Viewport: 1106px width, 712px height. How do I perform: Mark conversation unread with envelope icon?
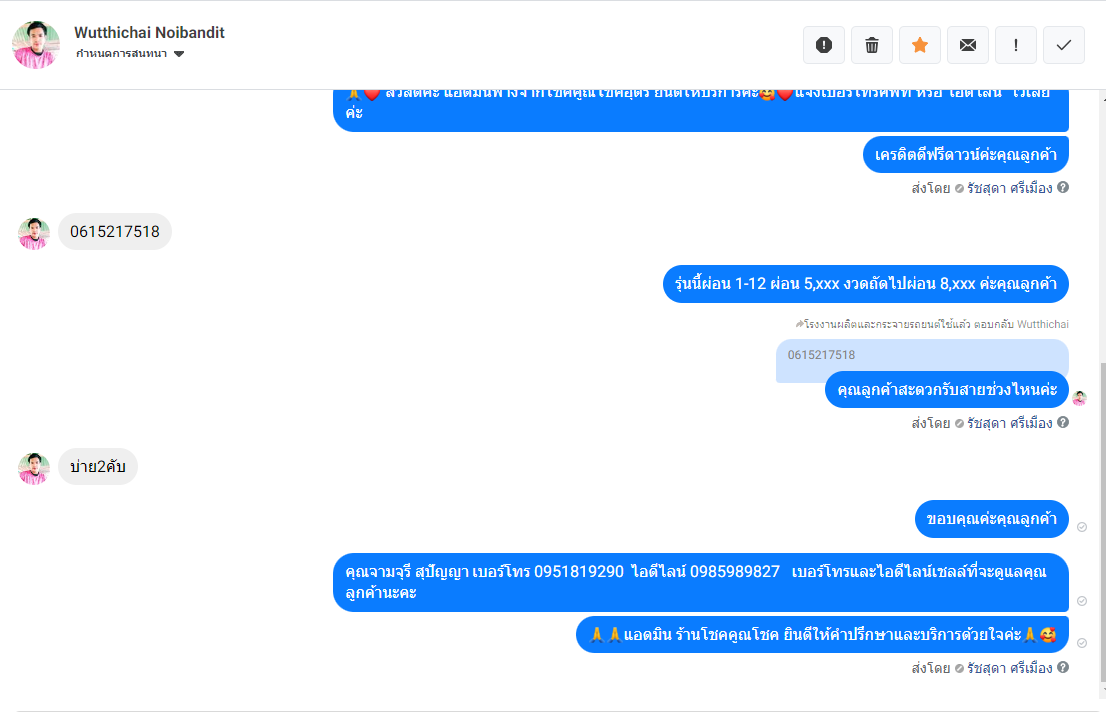[968, 45]
